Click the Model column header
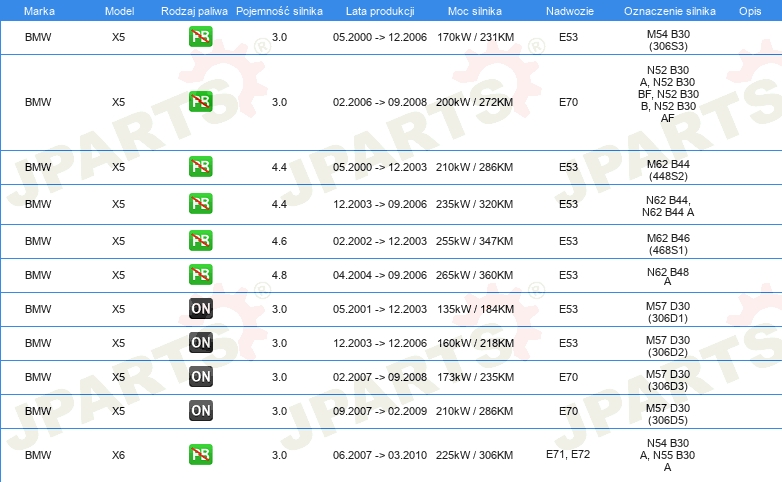This screenshot has width=782, height=482. point(119,11)
